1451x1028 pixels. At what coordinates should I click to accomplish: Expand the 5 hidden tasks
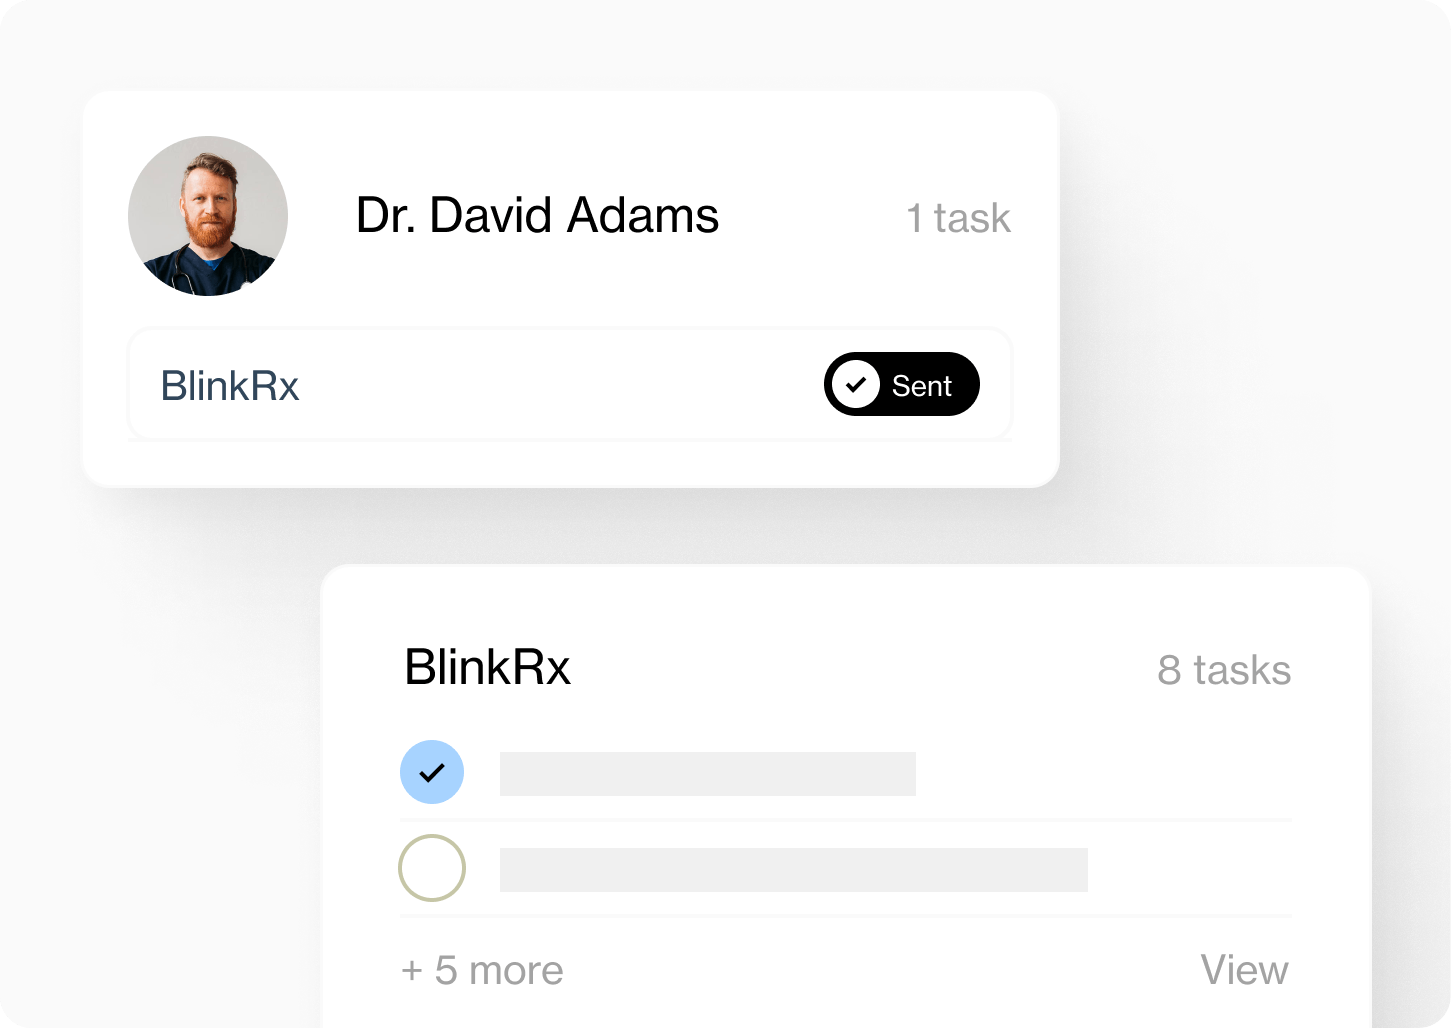click(x=482, y=969)
